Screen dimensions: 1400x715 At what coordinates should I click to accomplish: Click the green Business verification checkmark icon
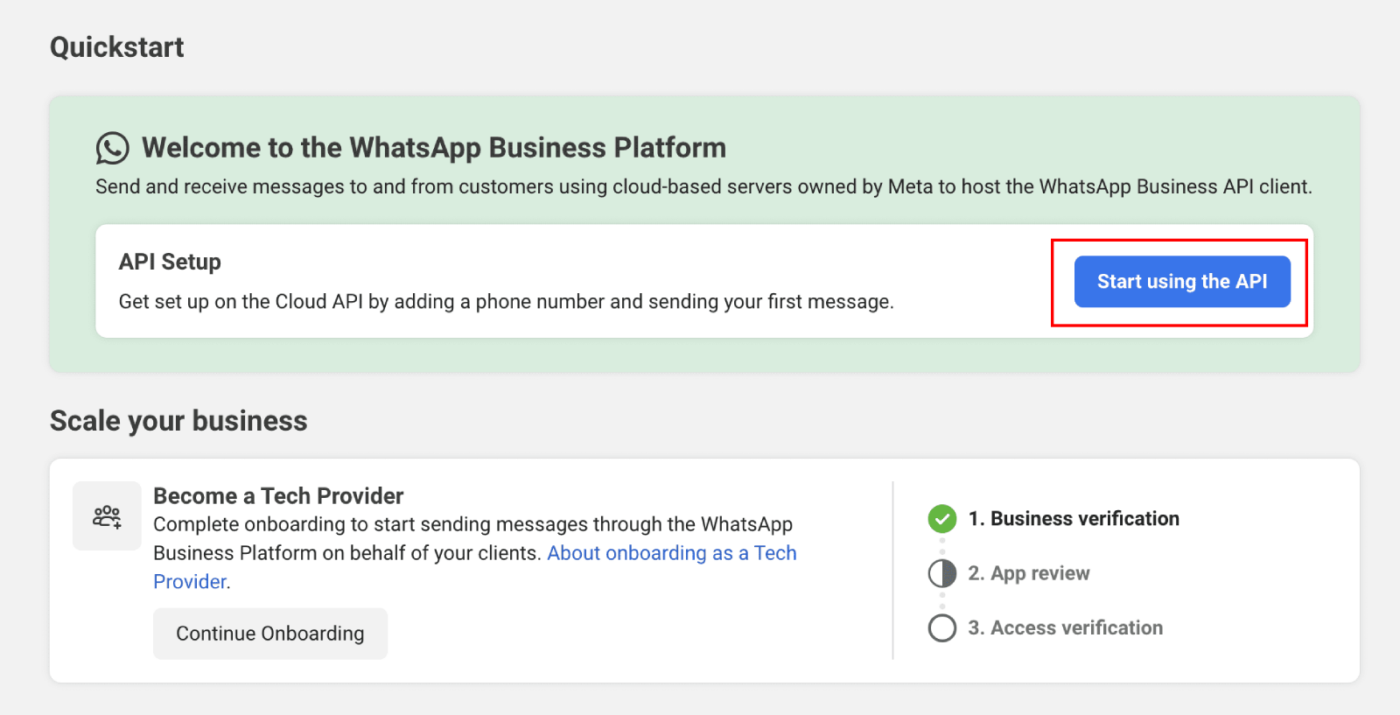(942, 519)
